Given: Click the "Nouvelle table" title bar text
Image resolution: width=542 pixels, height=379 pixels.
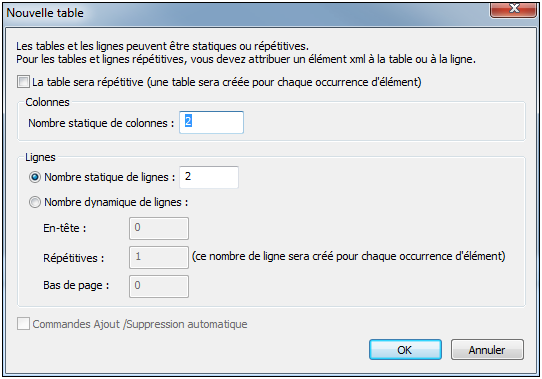Looking at the screenshot, I should (x=45, y=13).
